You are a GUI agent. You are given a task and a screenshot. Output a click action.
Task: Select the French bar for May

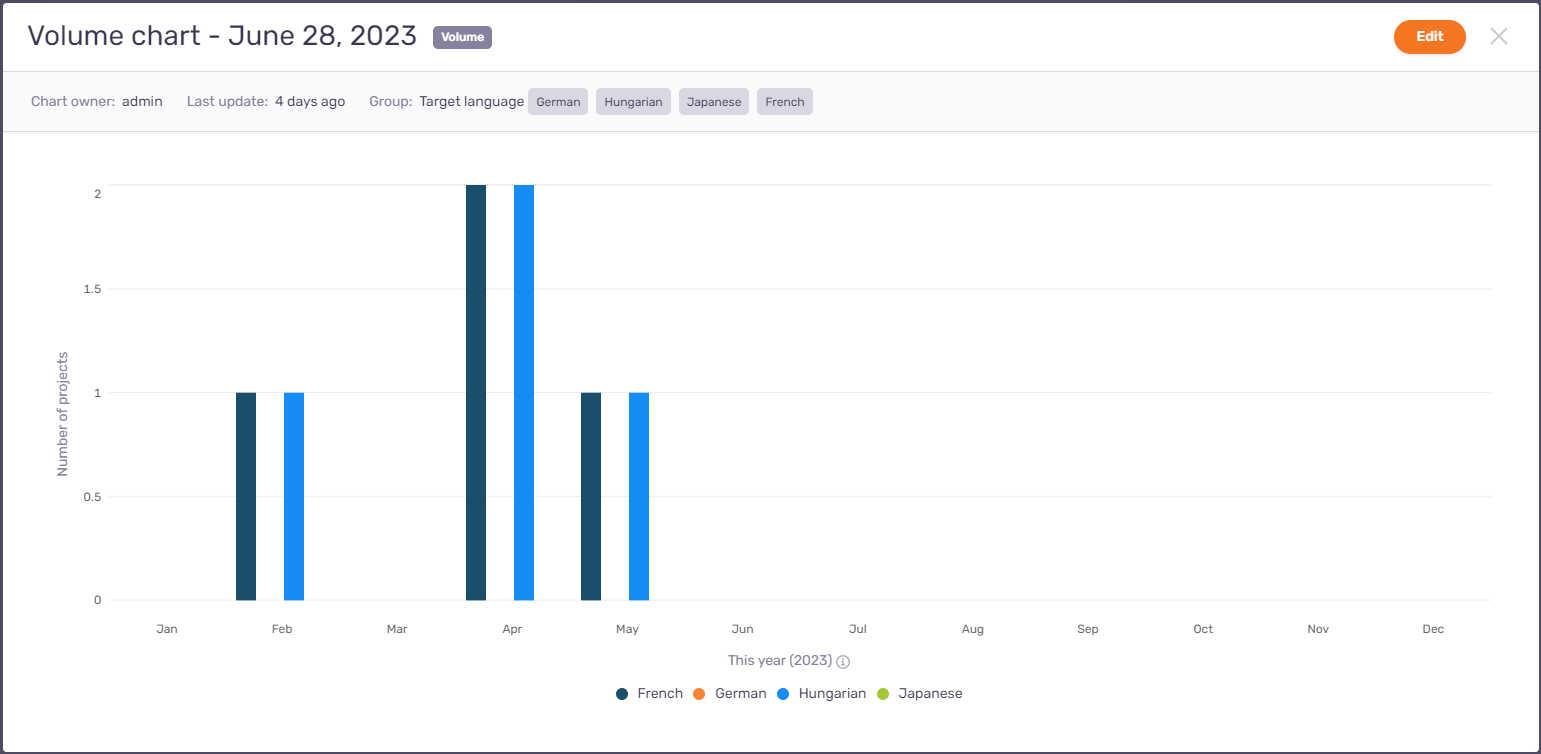591,496
